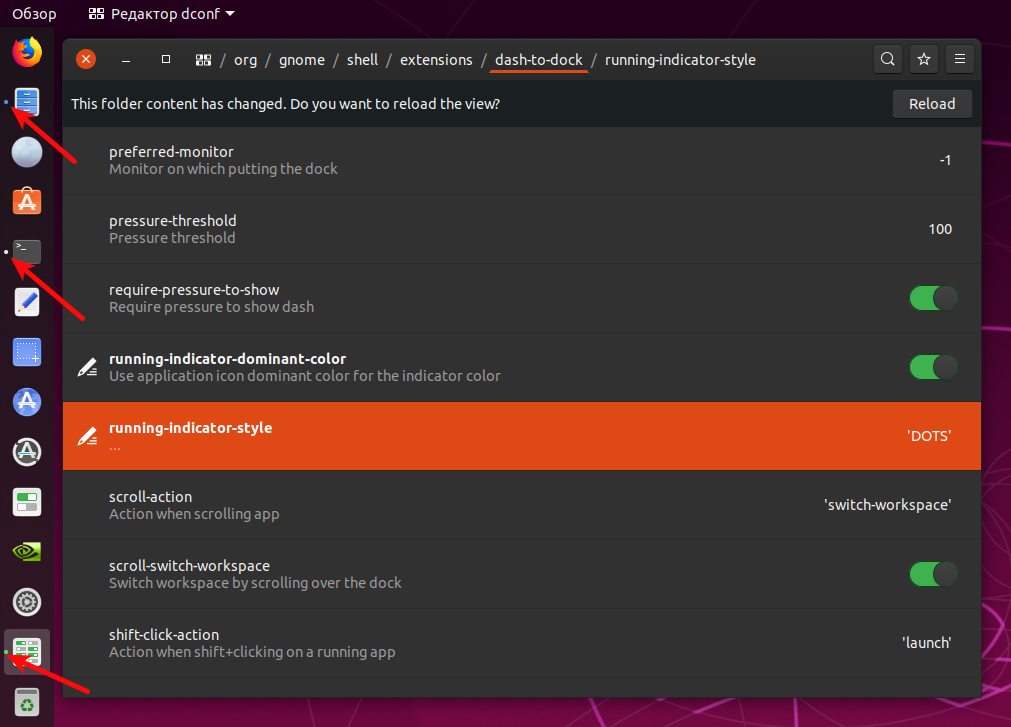
Task: Click the 'switch-workspace' value
Action: (x=888, y=505)
